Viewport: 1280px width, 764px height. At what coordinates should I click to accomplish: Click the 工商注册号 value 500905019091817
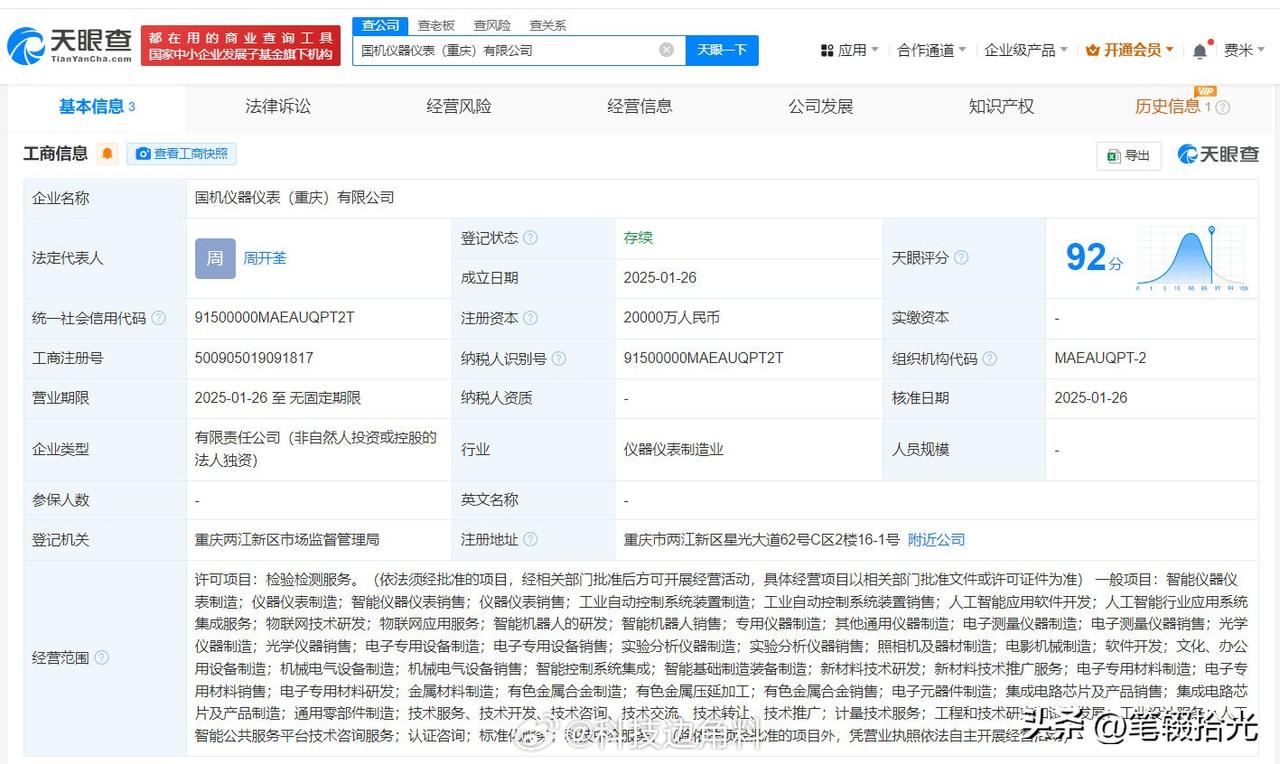point(254,358)
